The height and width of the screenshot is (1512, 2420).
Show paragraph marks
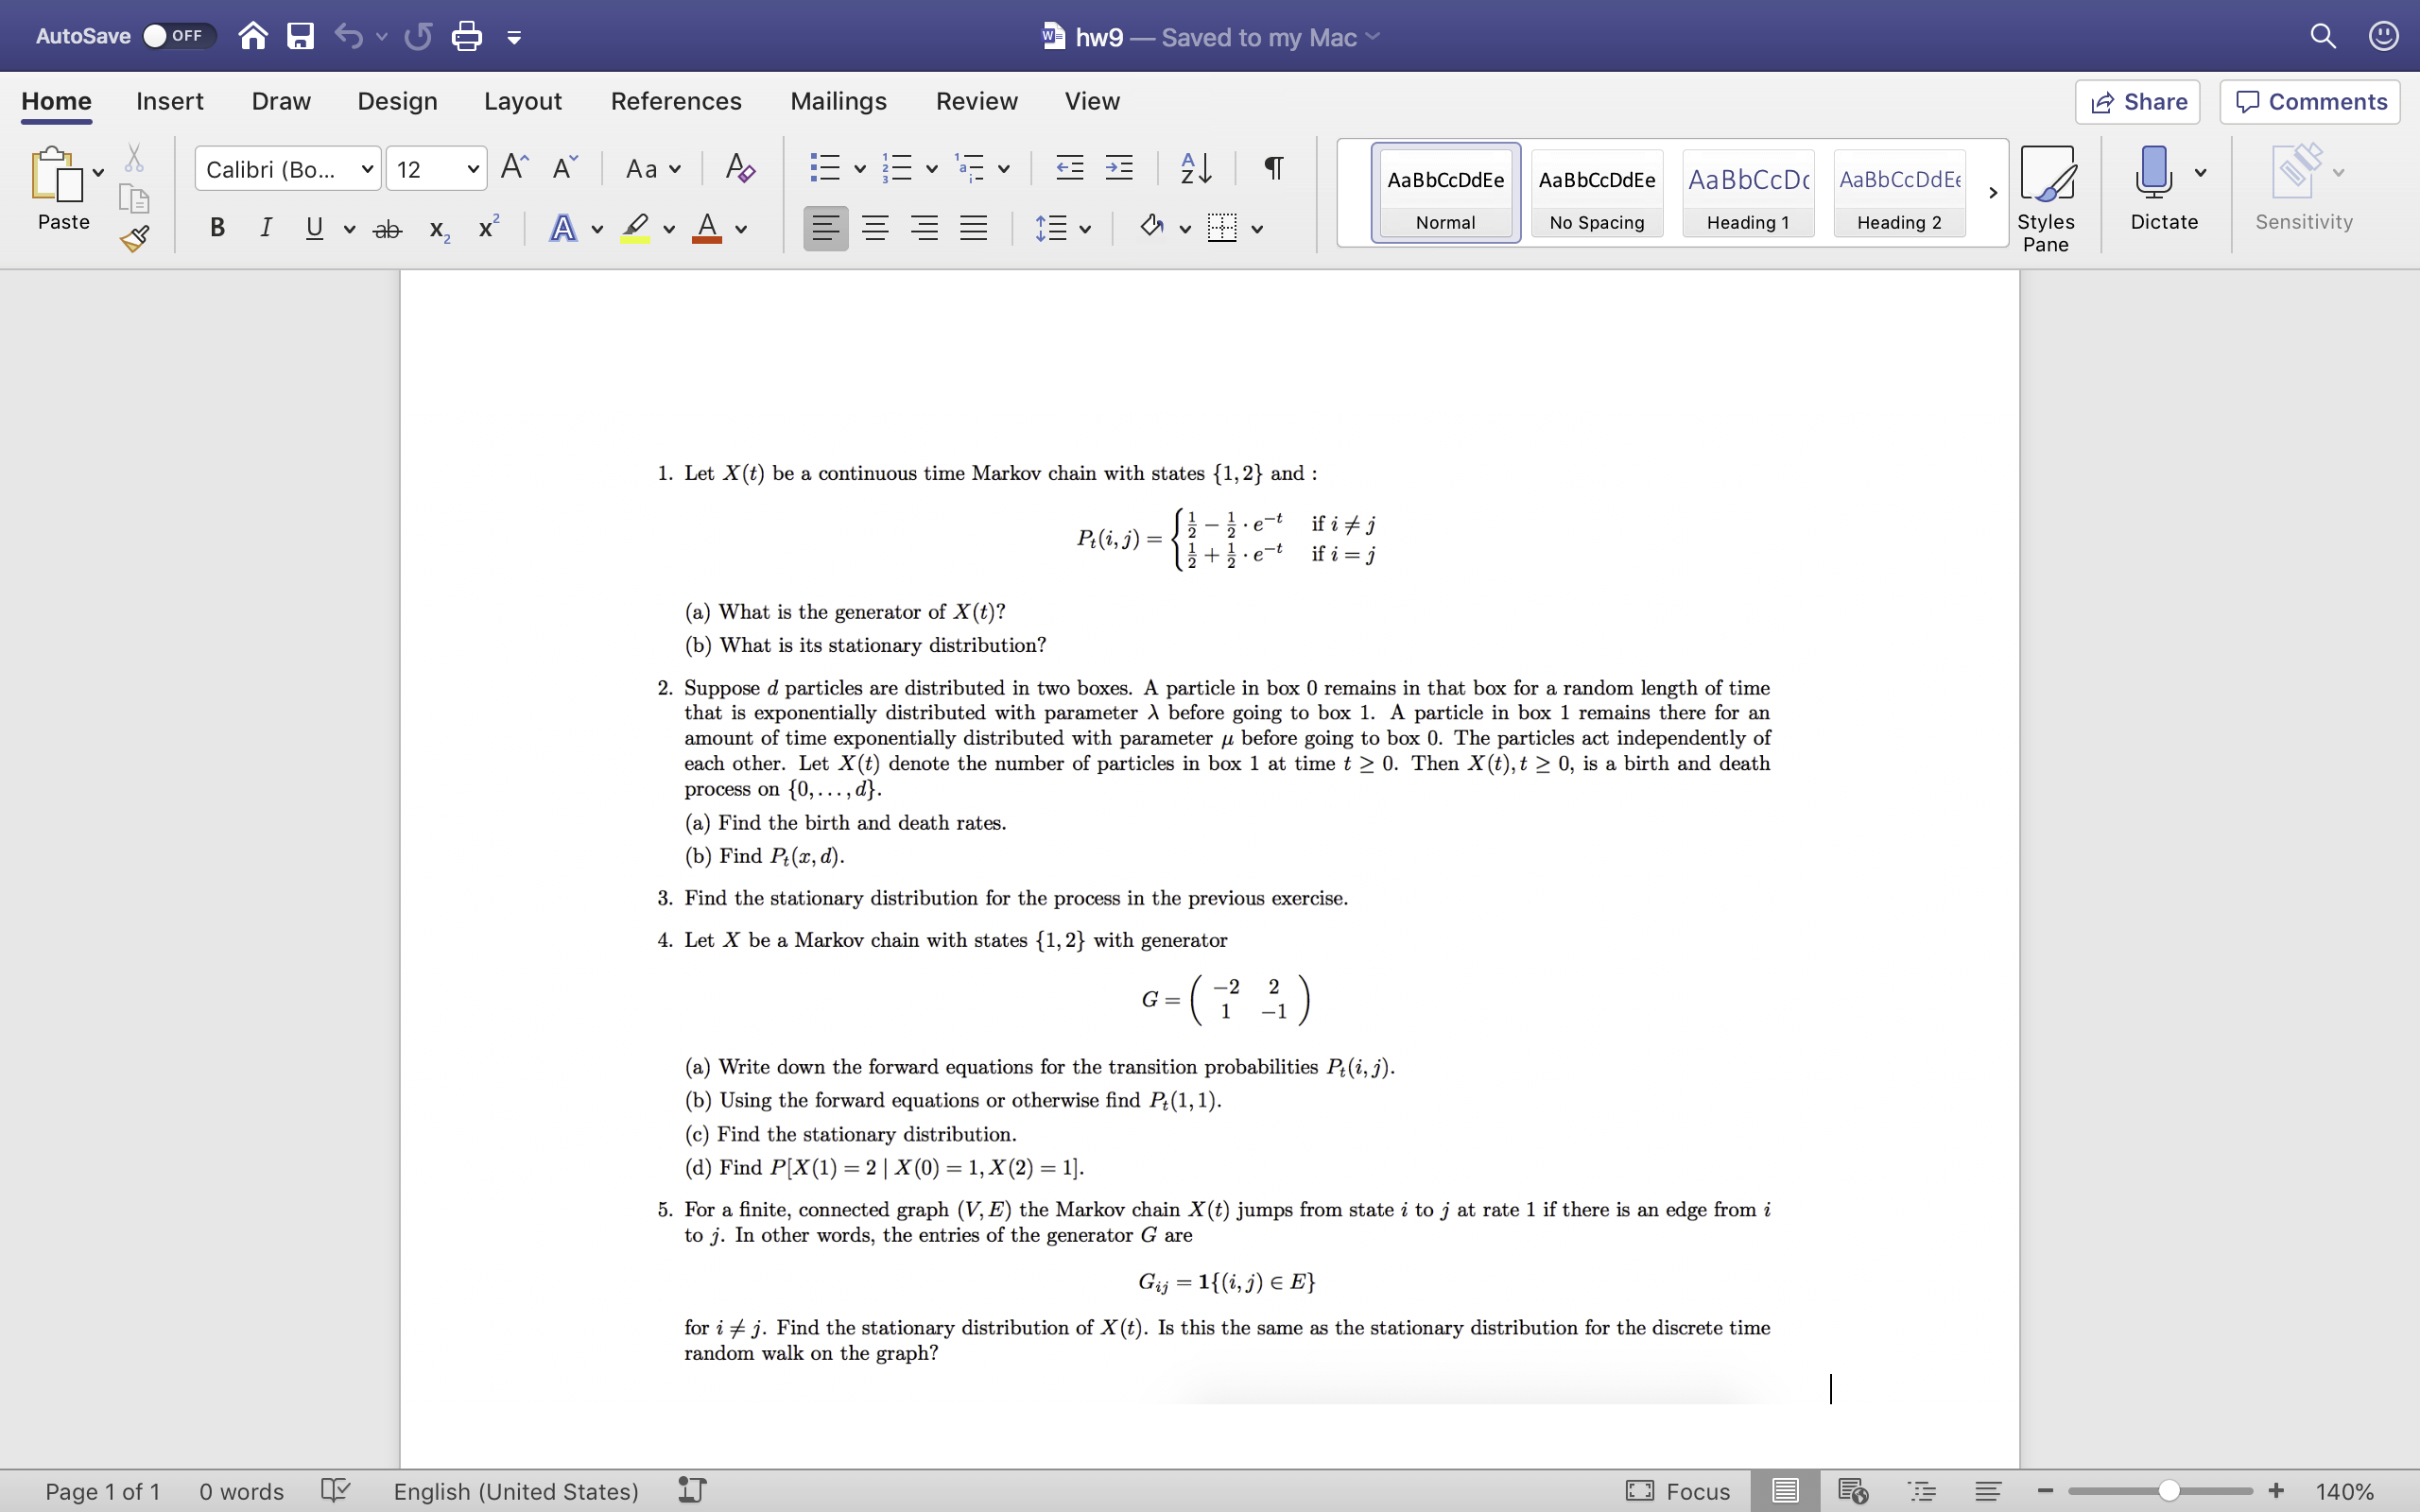pyautogui.click(x=1271, y=167)
